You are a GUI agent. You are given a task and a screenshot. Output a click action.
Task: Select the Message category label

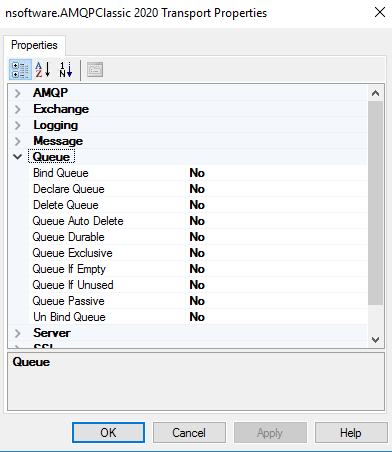(58, 141)
